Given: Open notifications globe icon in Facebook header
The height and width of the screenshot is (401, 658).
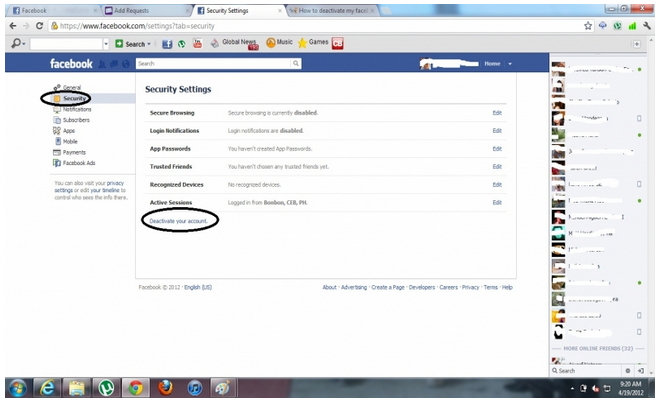Looking at the screenshot, I should click(125, 64).
